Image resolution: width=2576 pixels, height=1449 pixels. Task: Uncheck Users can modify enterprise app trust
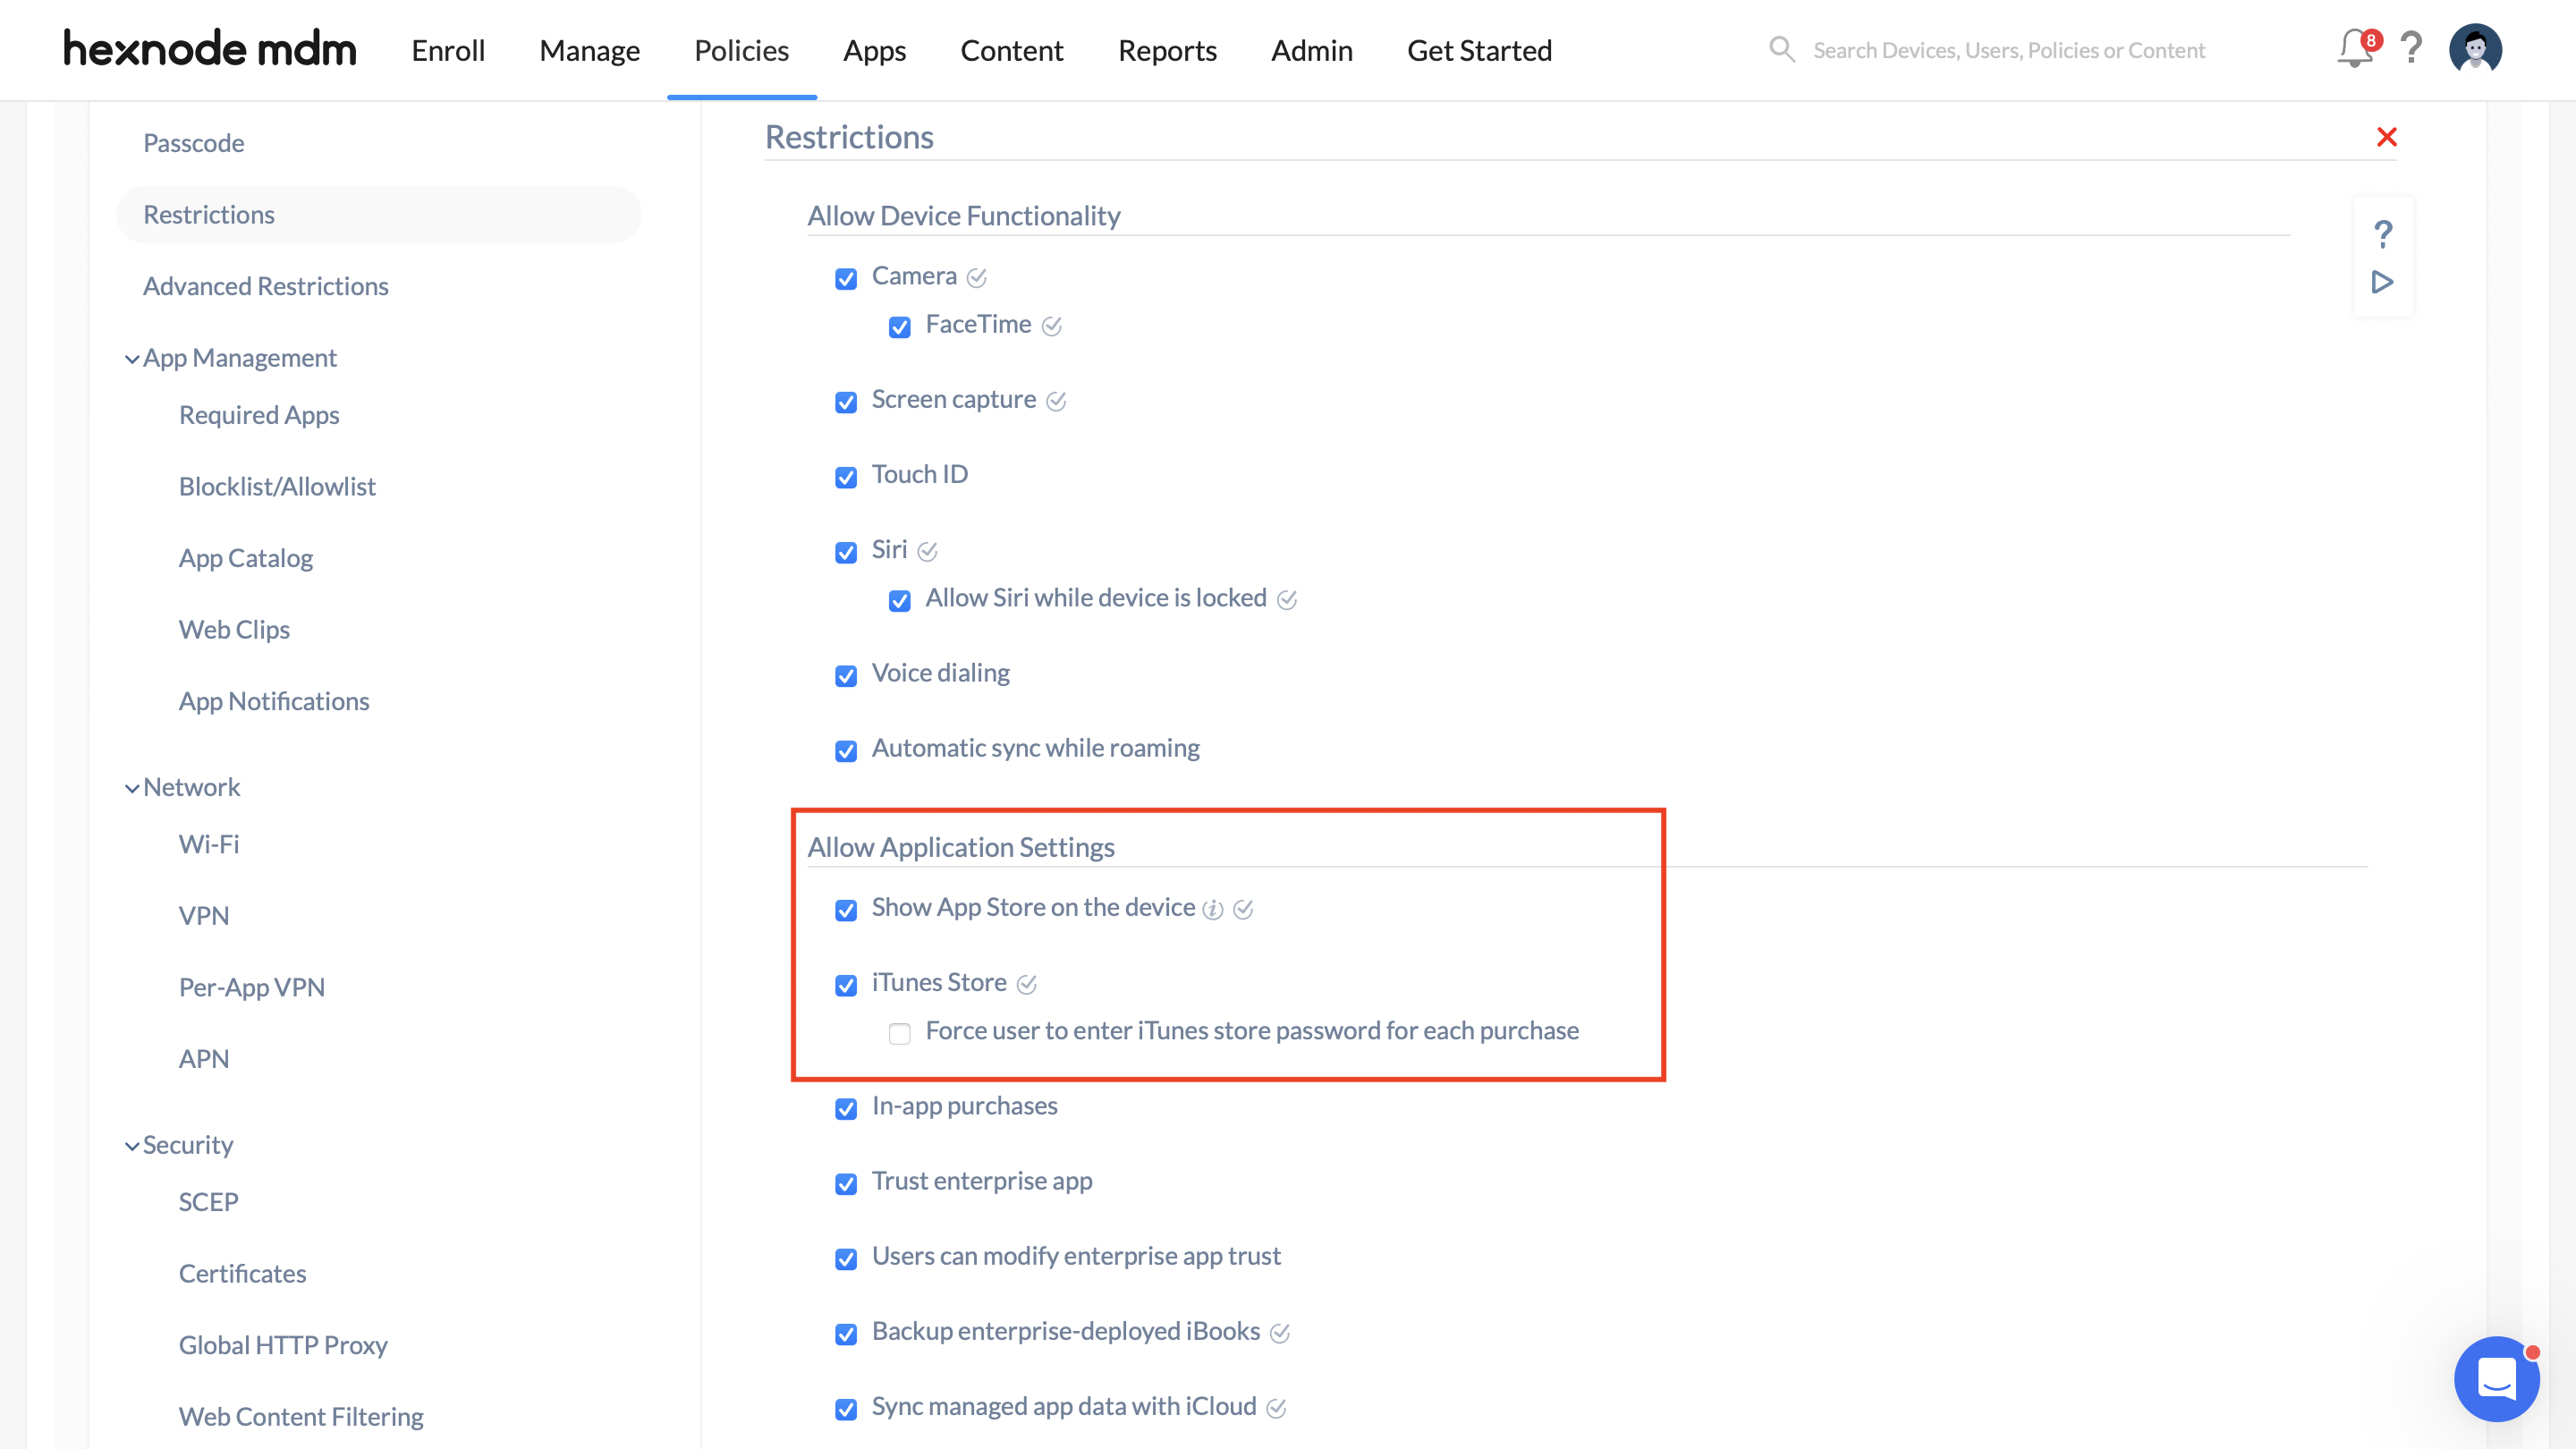click(846, 1259)
